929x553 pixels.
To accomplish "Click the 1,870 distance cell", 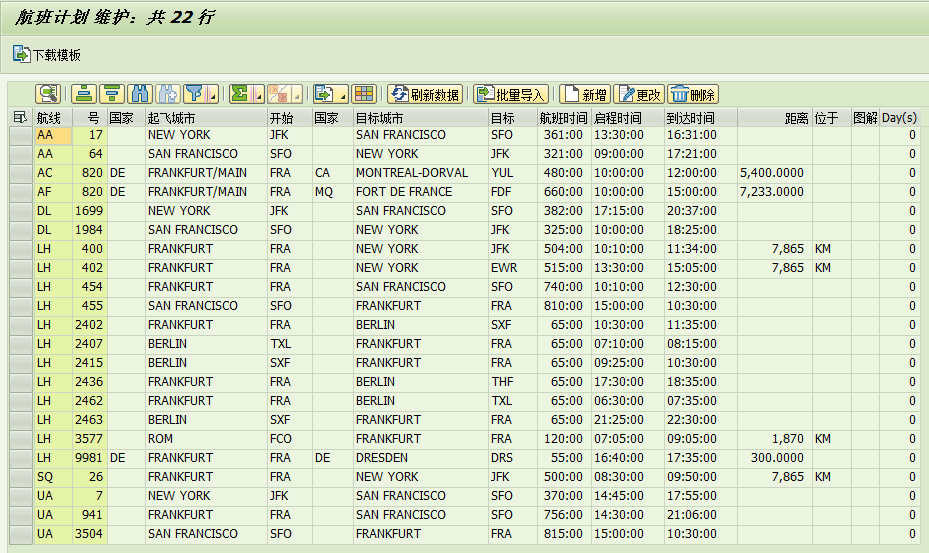I will (774, 439).
